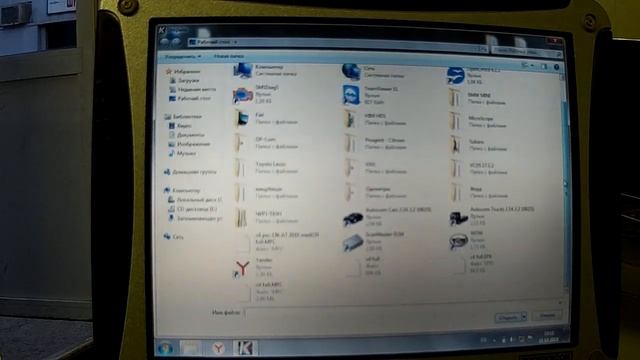
Task: Select Изображения library in the sidebar
Action: 189,144
